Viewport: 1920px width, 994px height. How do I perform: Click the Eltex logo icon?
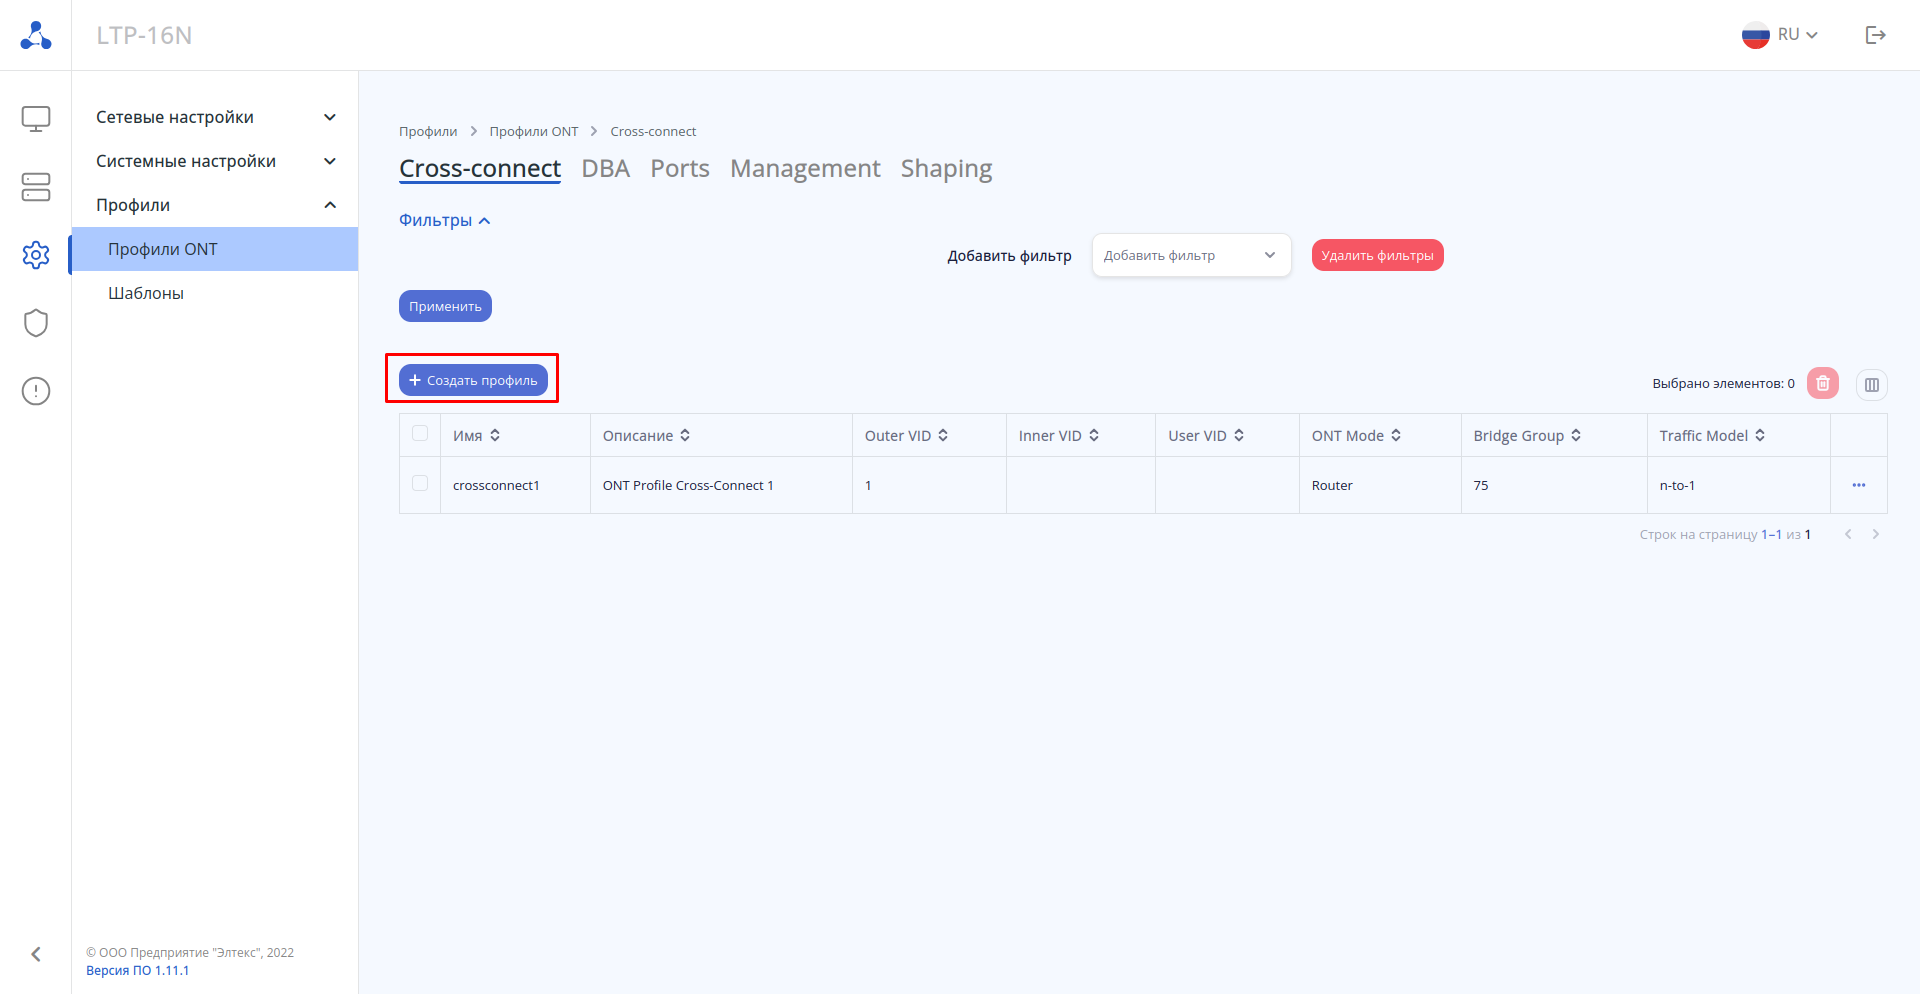pos(36,35)
